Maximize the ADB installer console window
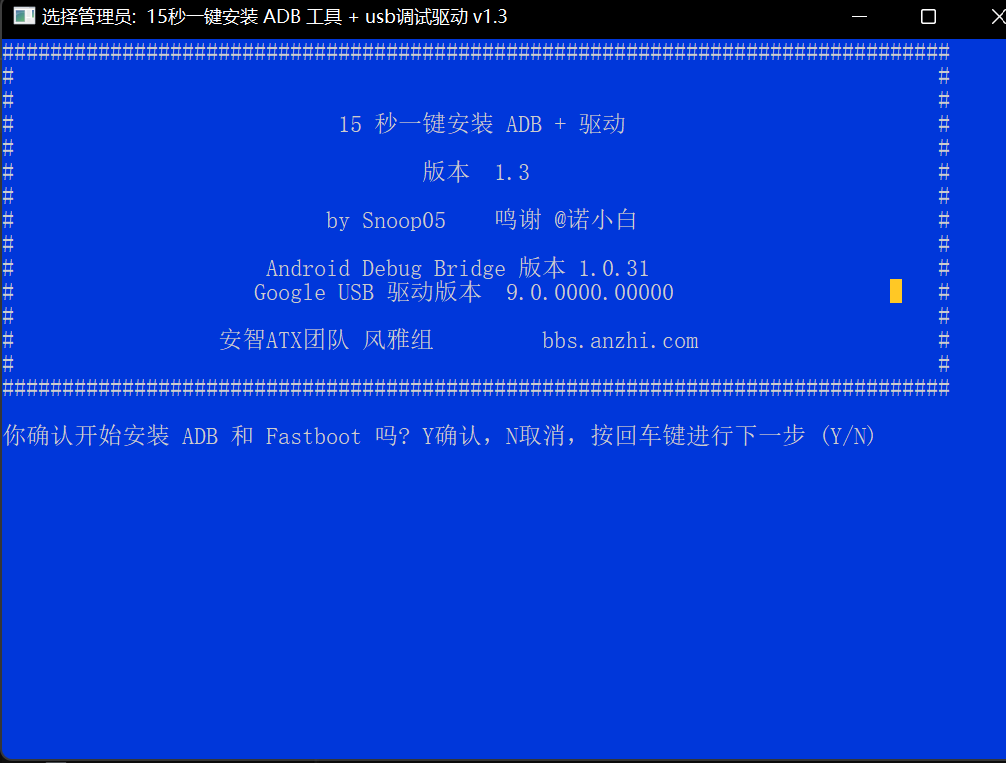Image resolution: width=1006 pixels, height=763 pixels. point(928,17)
